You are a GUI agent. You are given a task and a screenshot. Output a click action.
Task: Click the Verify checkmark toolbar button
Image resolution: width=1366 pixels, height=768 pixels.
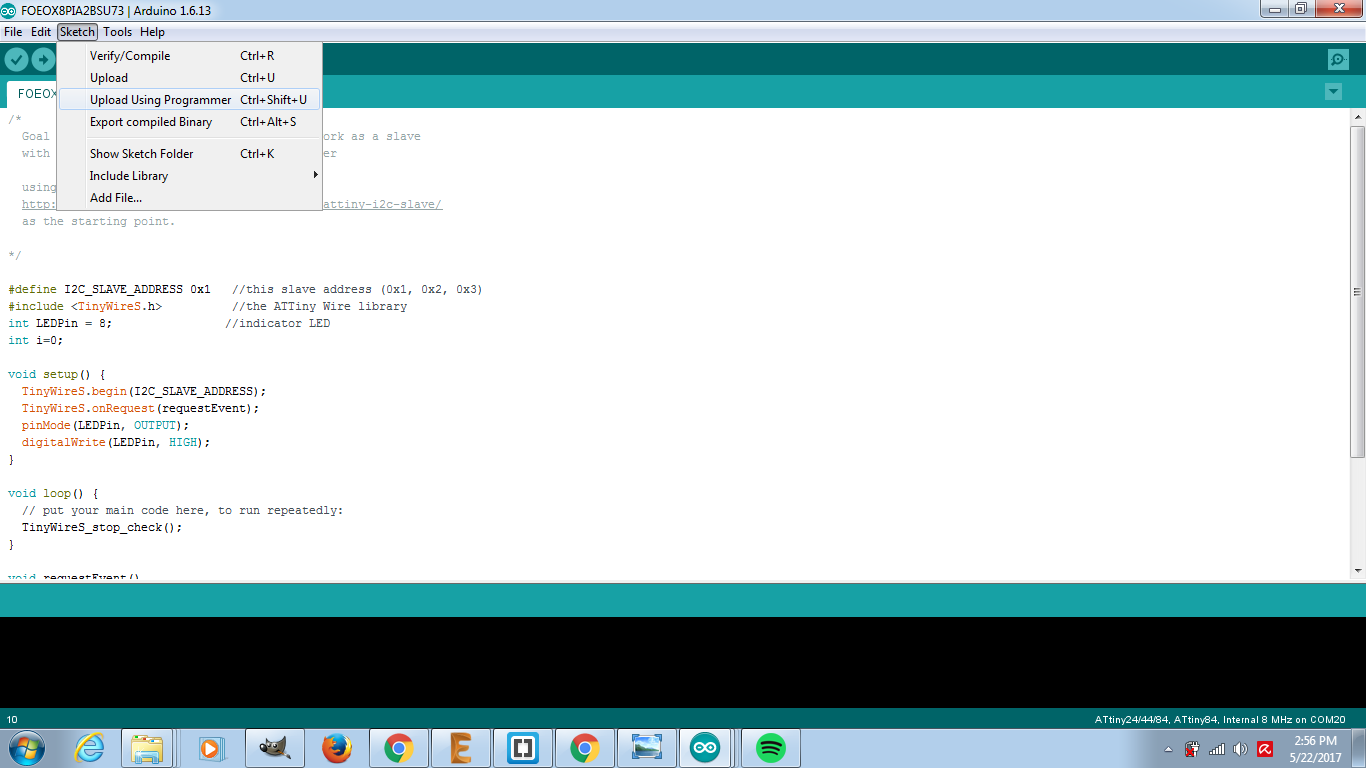click(16, 59)
